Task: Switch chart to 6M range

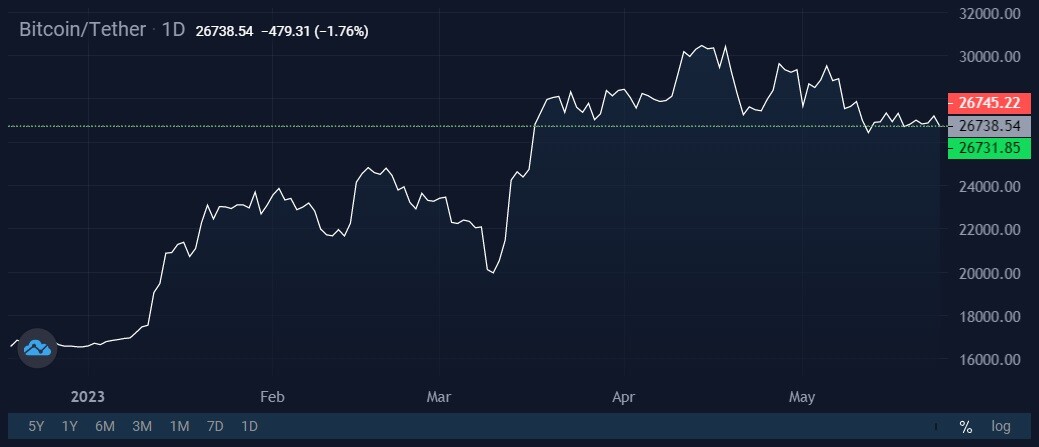Action: [x=105, y=426]
